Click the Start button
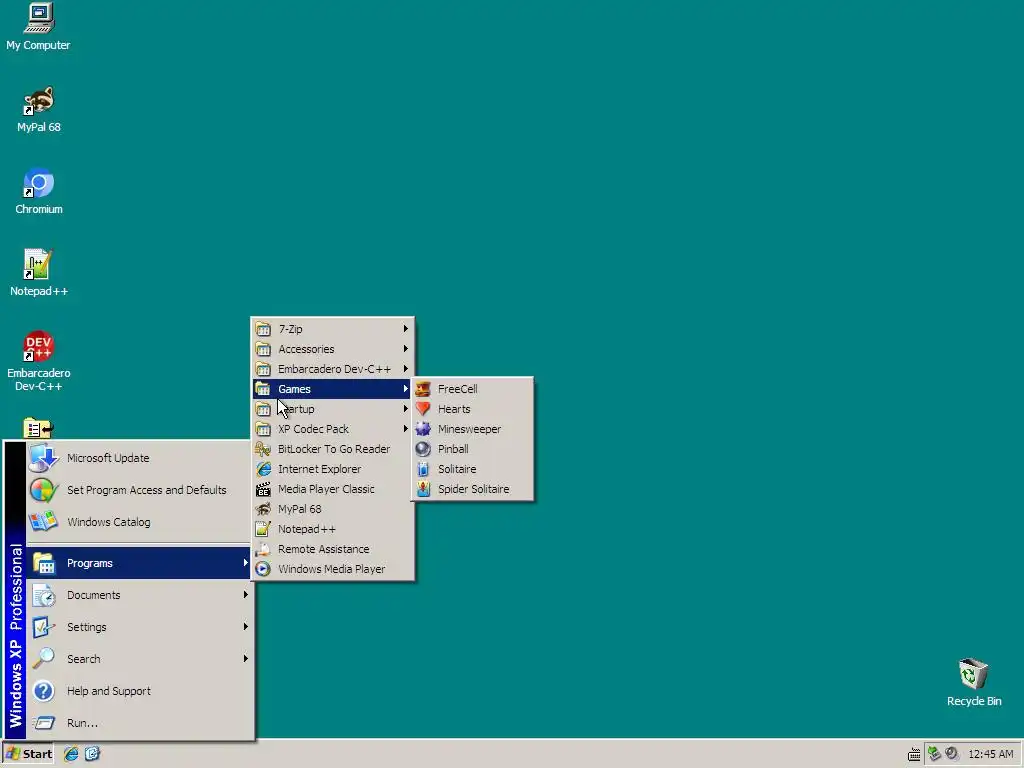This screenshot has width=1024, height=768. (28, 754)
